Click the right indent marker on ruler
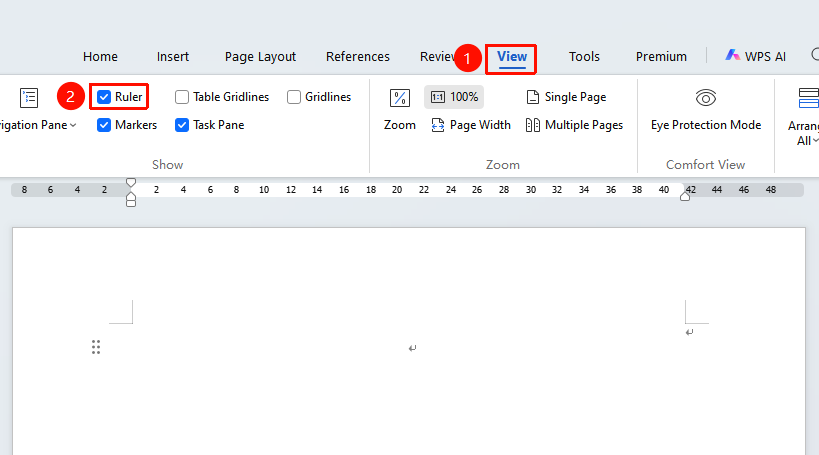Image resolution: width=819 pixels, height=455 pixels. 685,195
